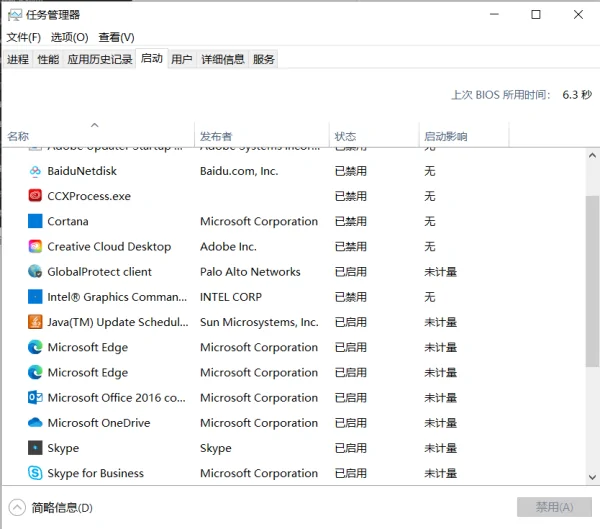Select the CCXProcess.exe entry

(89, 196)
